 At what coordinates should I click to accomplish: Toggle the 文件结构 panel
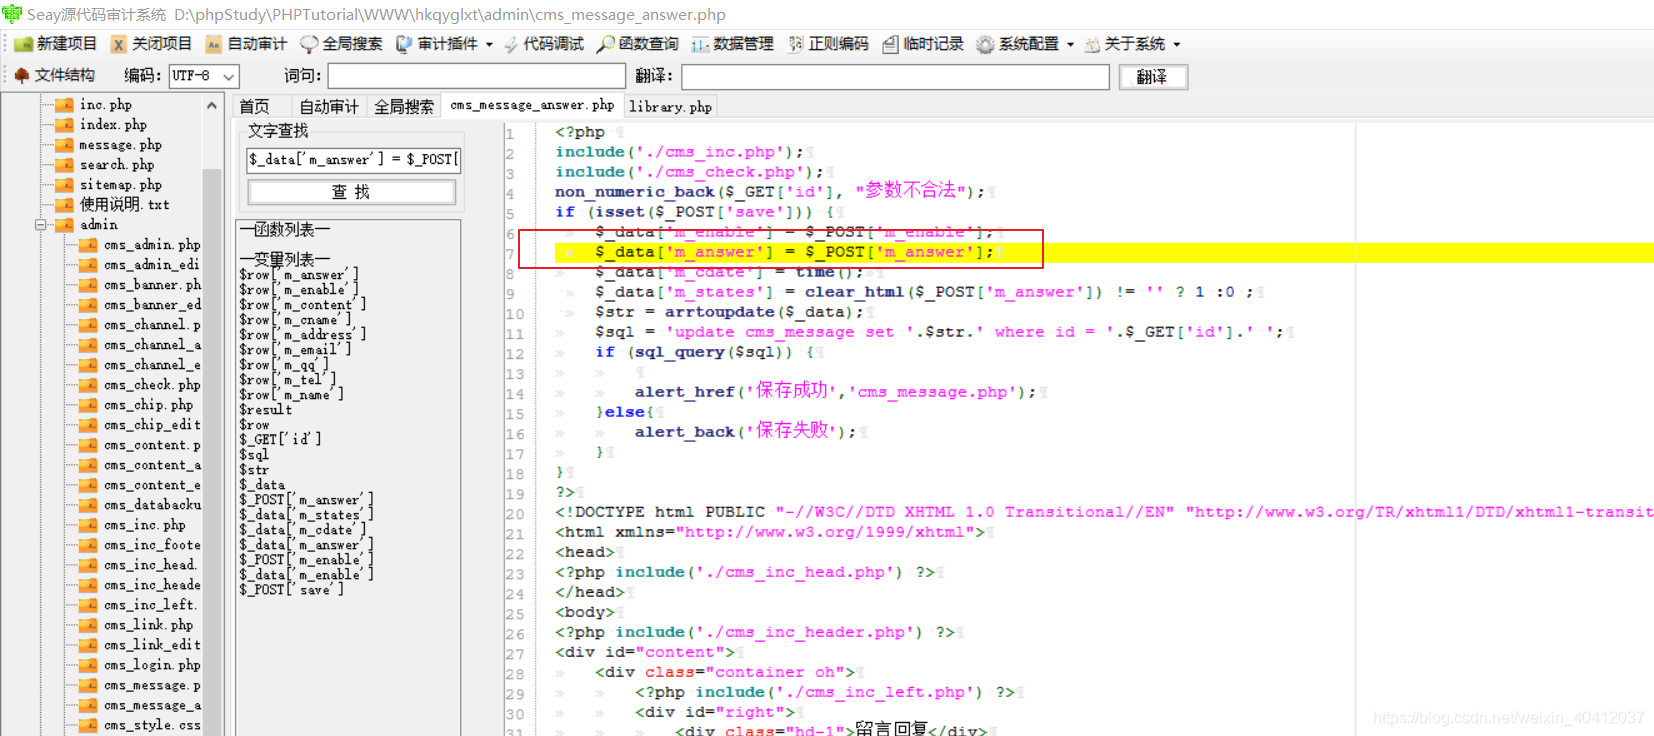point(55,75)
